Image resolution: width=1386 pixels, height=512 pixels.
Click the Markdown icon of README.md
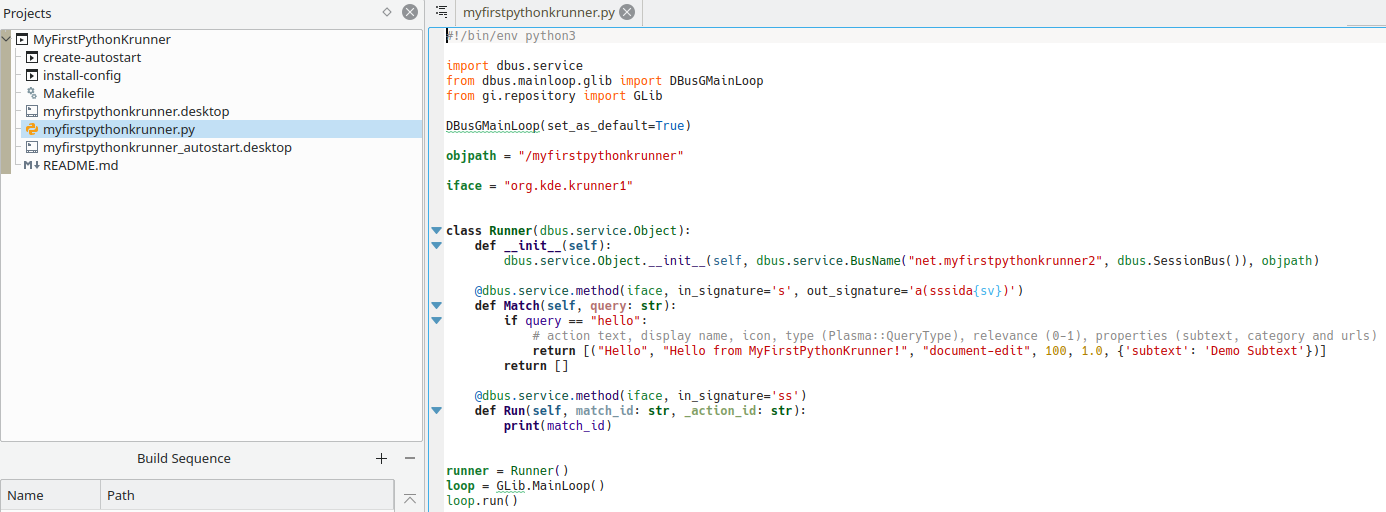tap(31, 166)
